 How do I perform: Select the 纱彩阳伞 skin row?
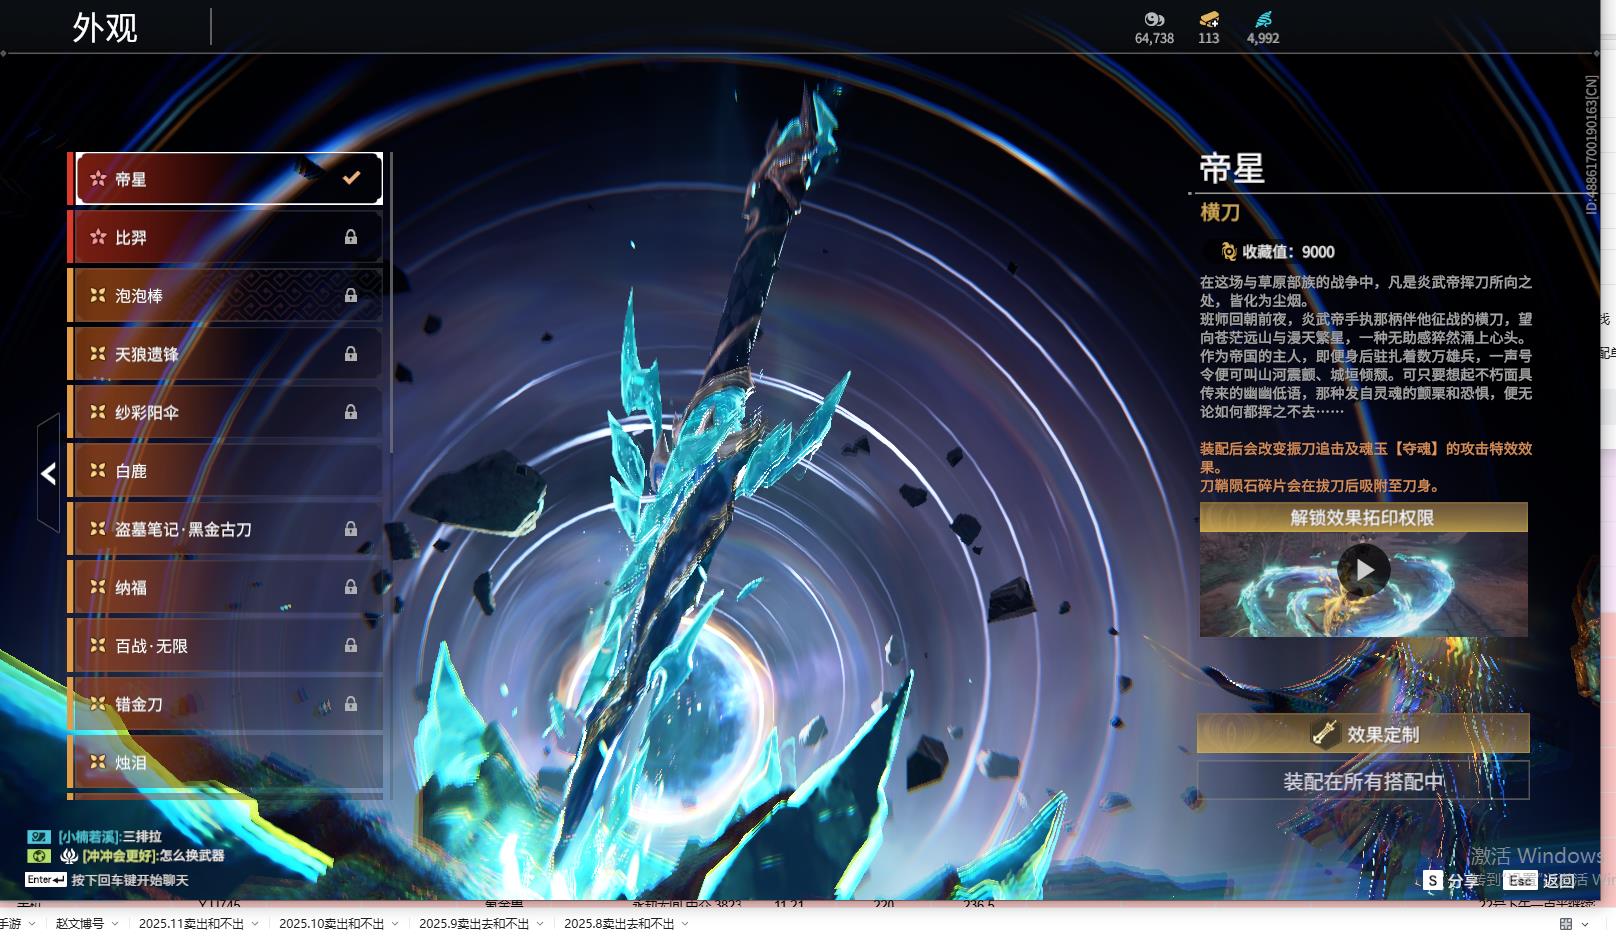pyautogui.click(x=226, y=412)
